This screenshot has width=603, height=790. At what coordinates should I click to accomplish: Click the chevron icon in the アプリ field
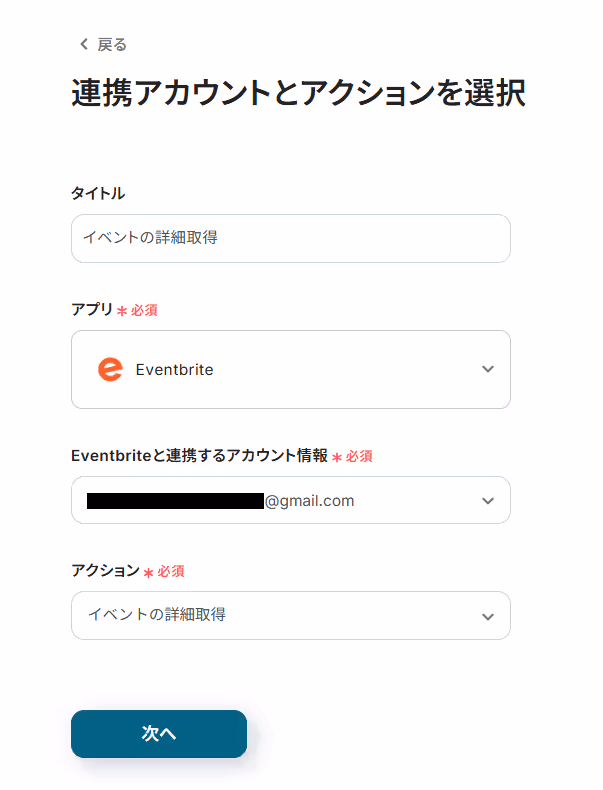point(488,369)
